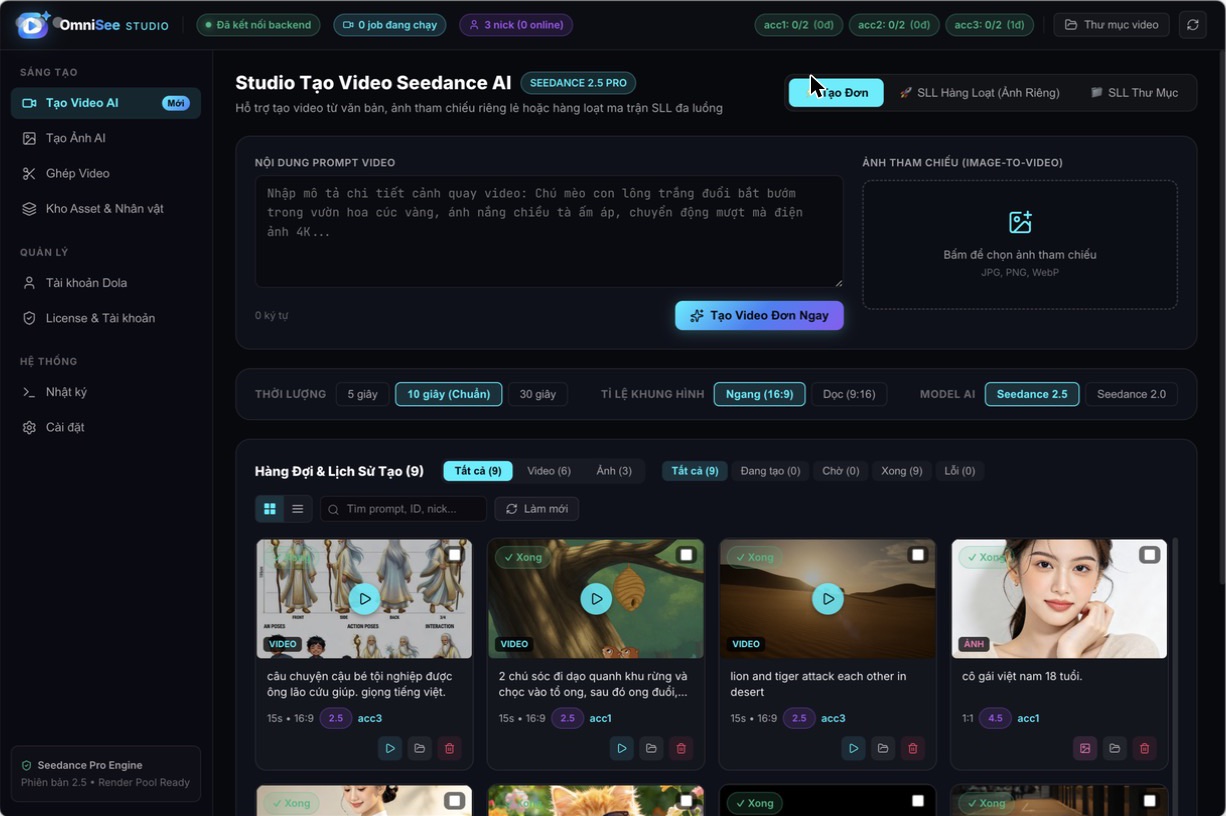The image size is (1226, 816).
Task: Tick checkbox on lion and tiger card
Action: [x=918, y=555]
